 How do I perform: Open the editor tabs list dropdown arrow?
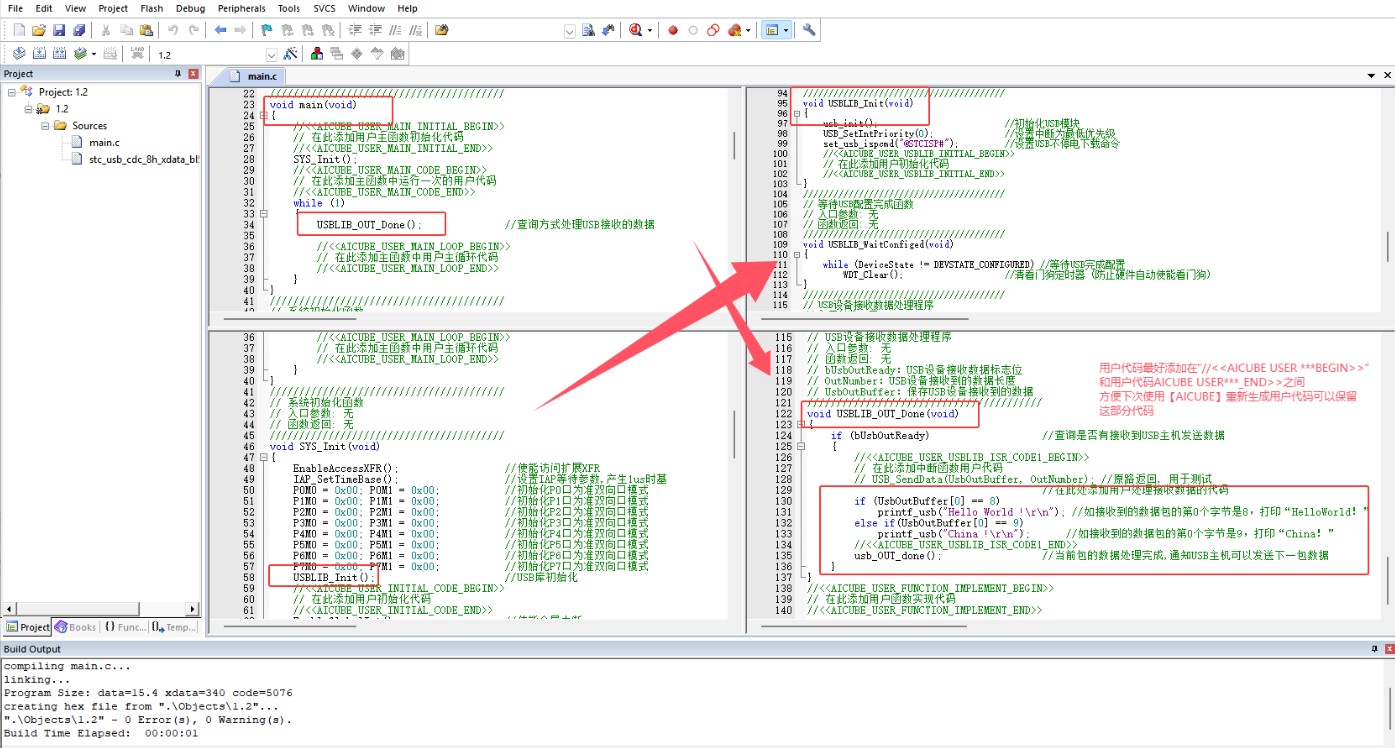coord(1372,76)
